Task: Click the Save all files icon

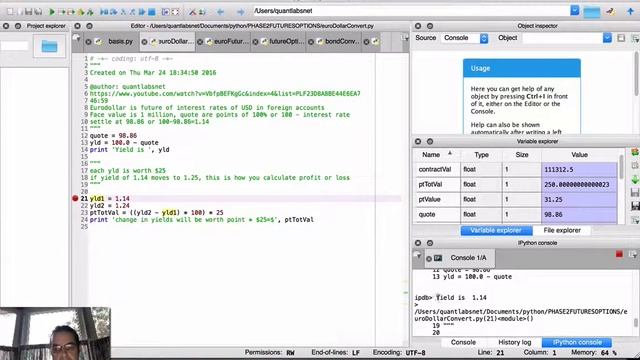Action: (38, 12)
